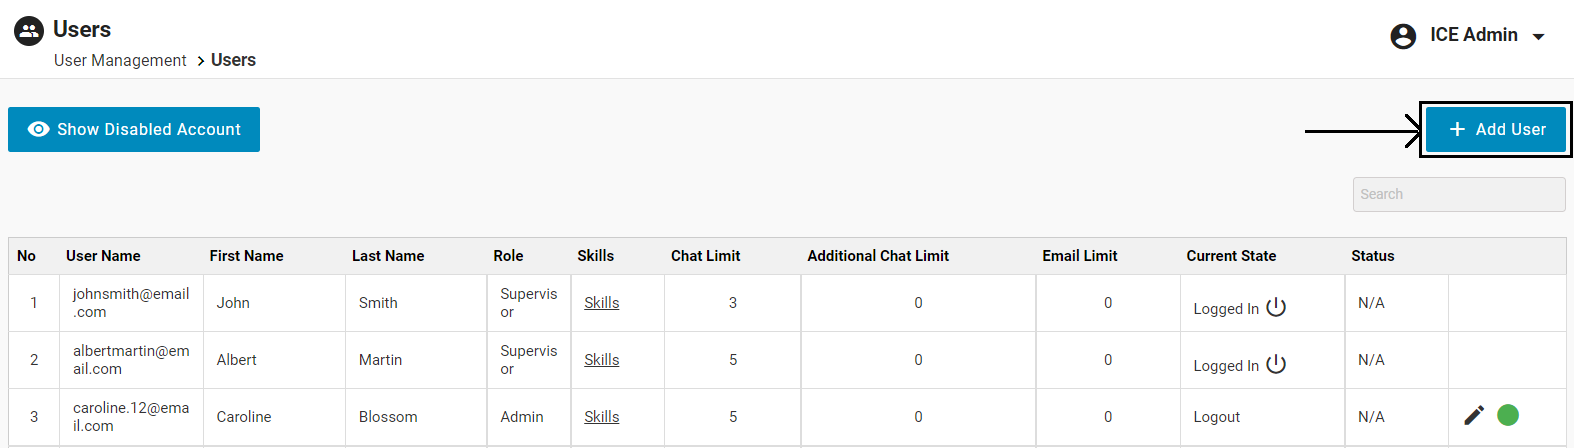
Task: Click the pencil edit icon for Caroline
Action: [x=1474, y=415]
